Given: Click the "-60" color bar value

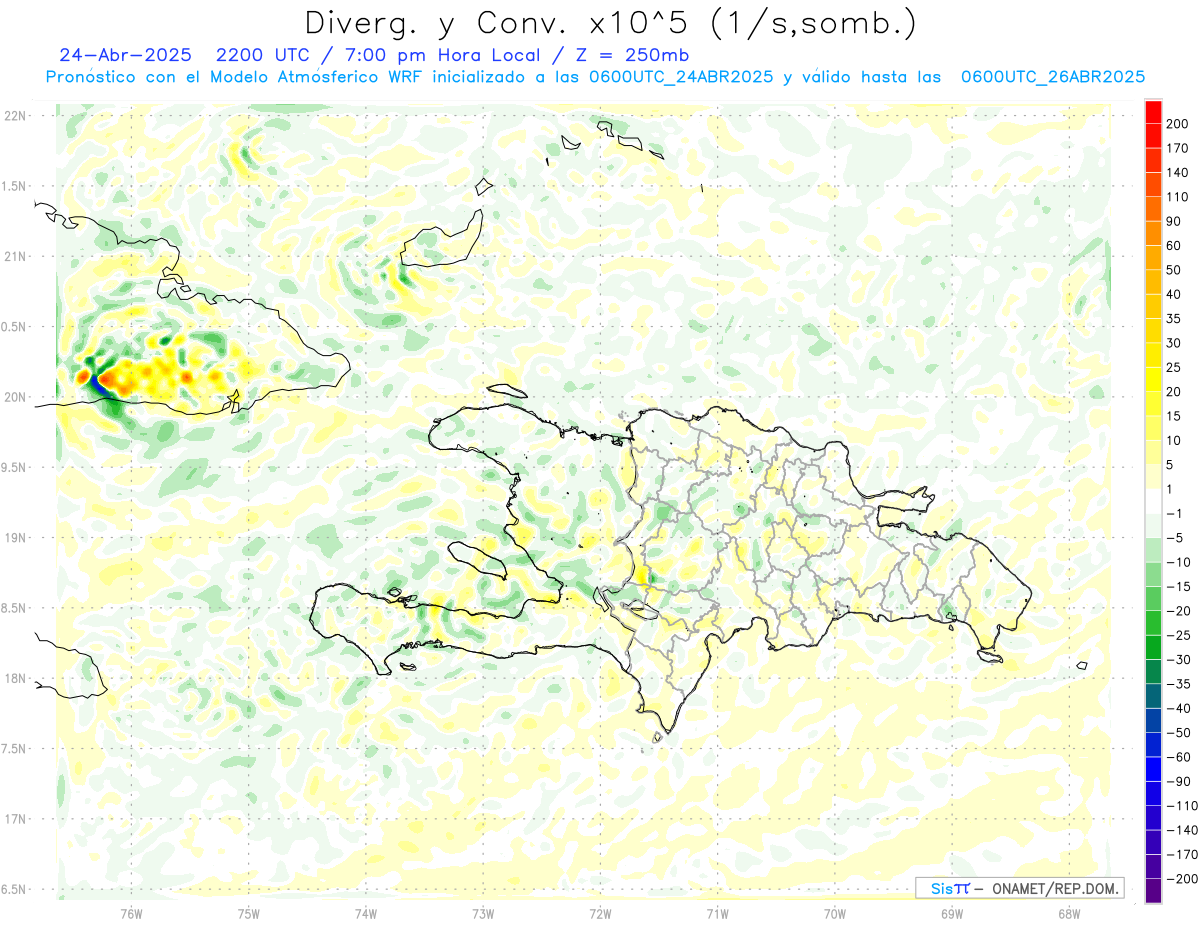Looking at the screenshot, I should coord(1181,757).
